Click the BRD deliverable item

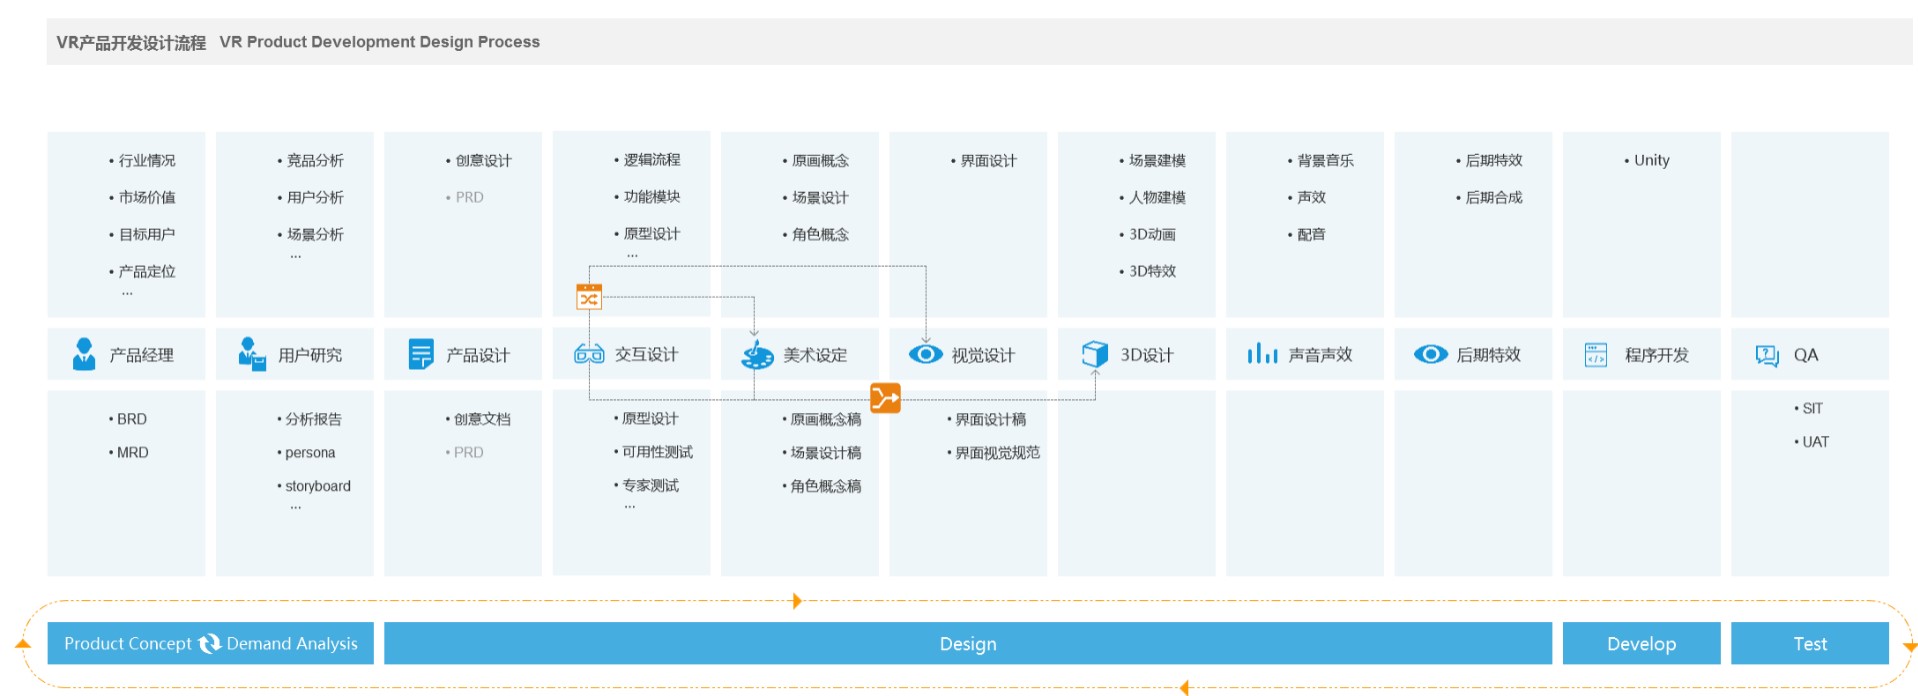coord(127,419)
